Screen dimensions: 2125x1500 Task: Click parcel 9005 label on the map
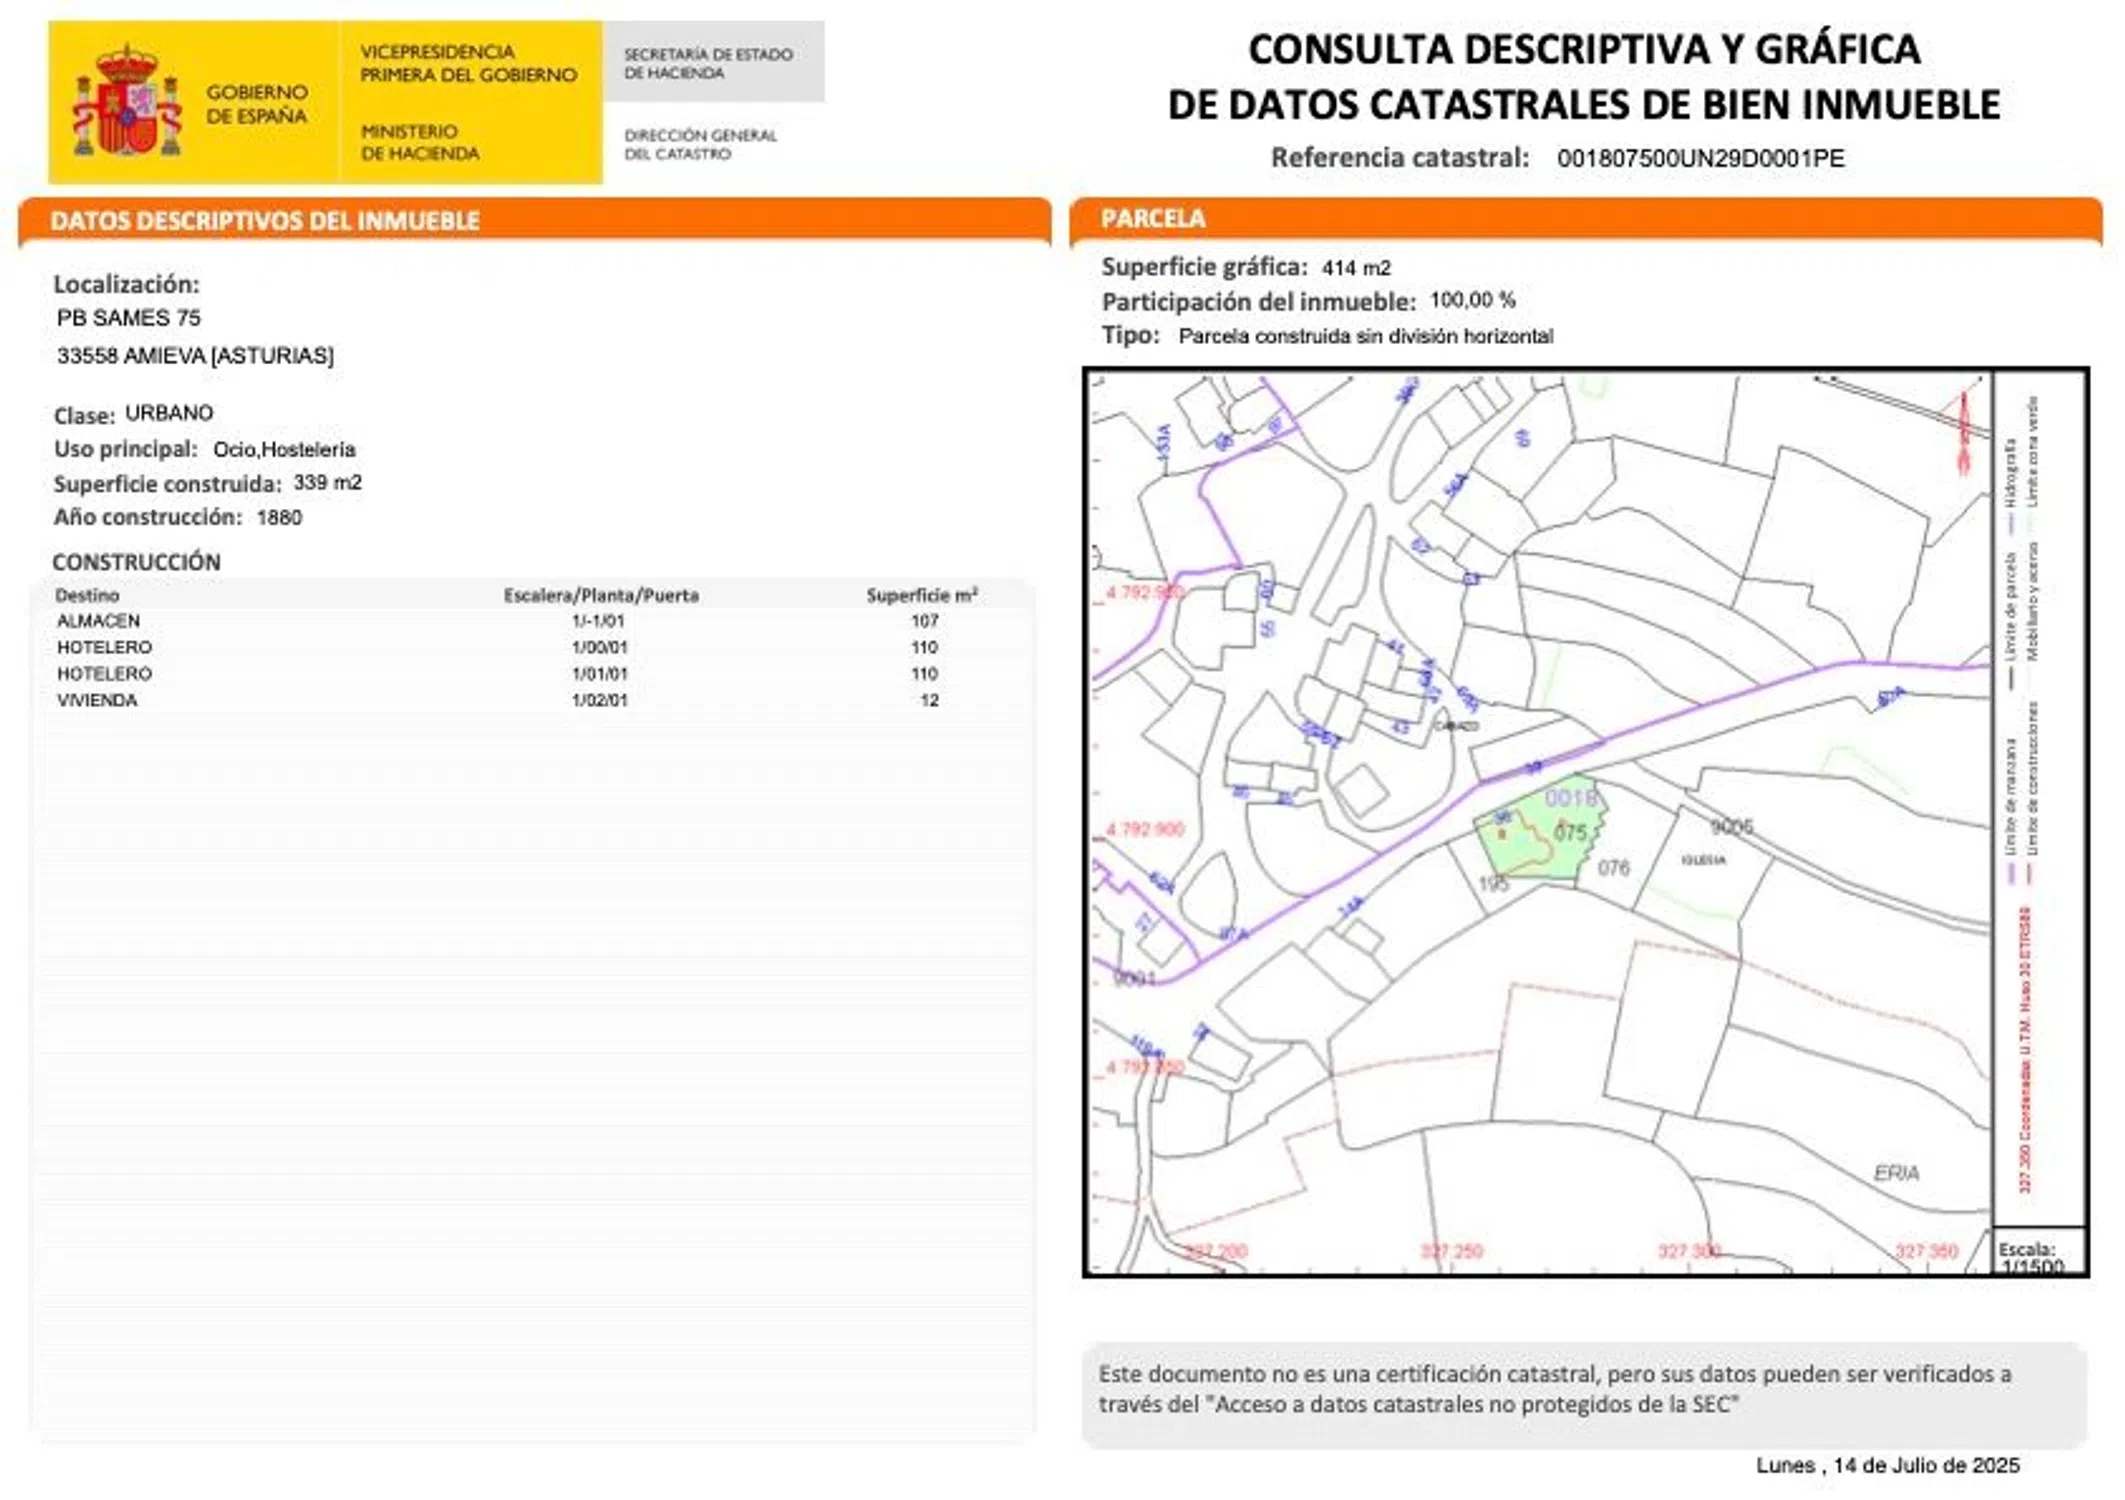(x=1731, y=827)
